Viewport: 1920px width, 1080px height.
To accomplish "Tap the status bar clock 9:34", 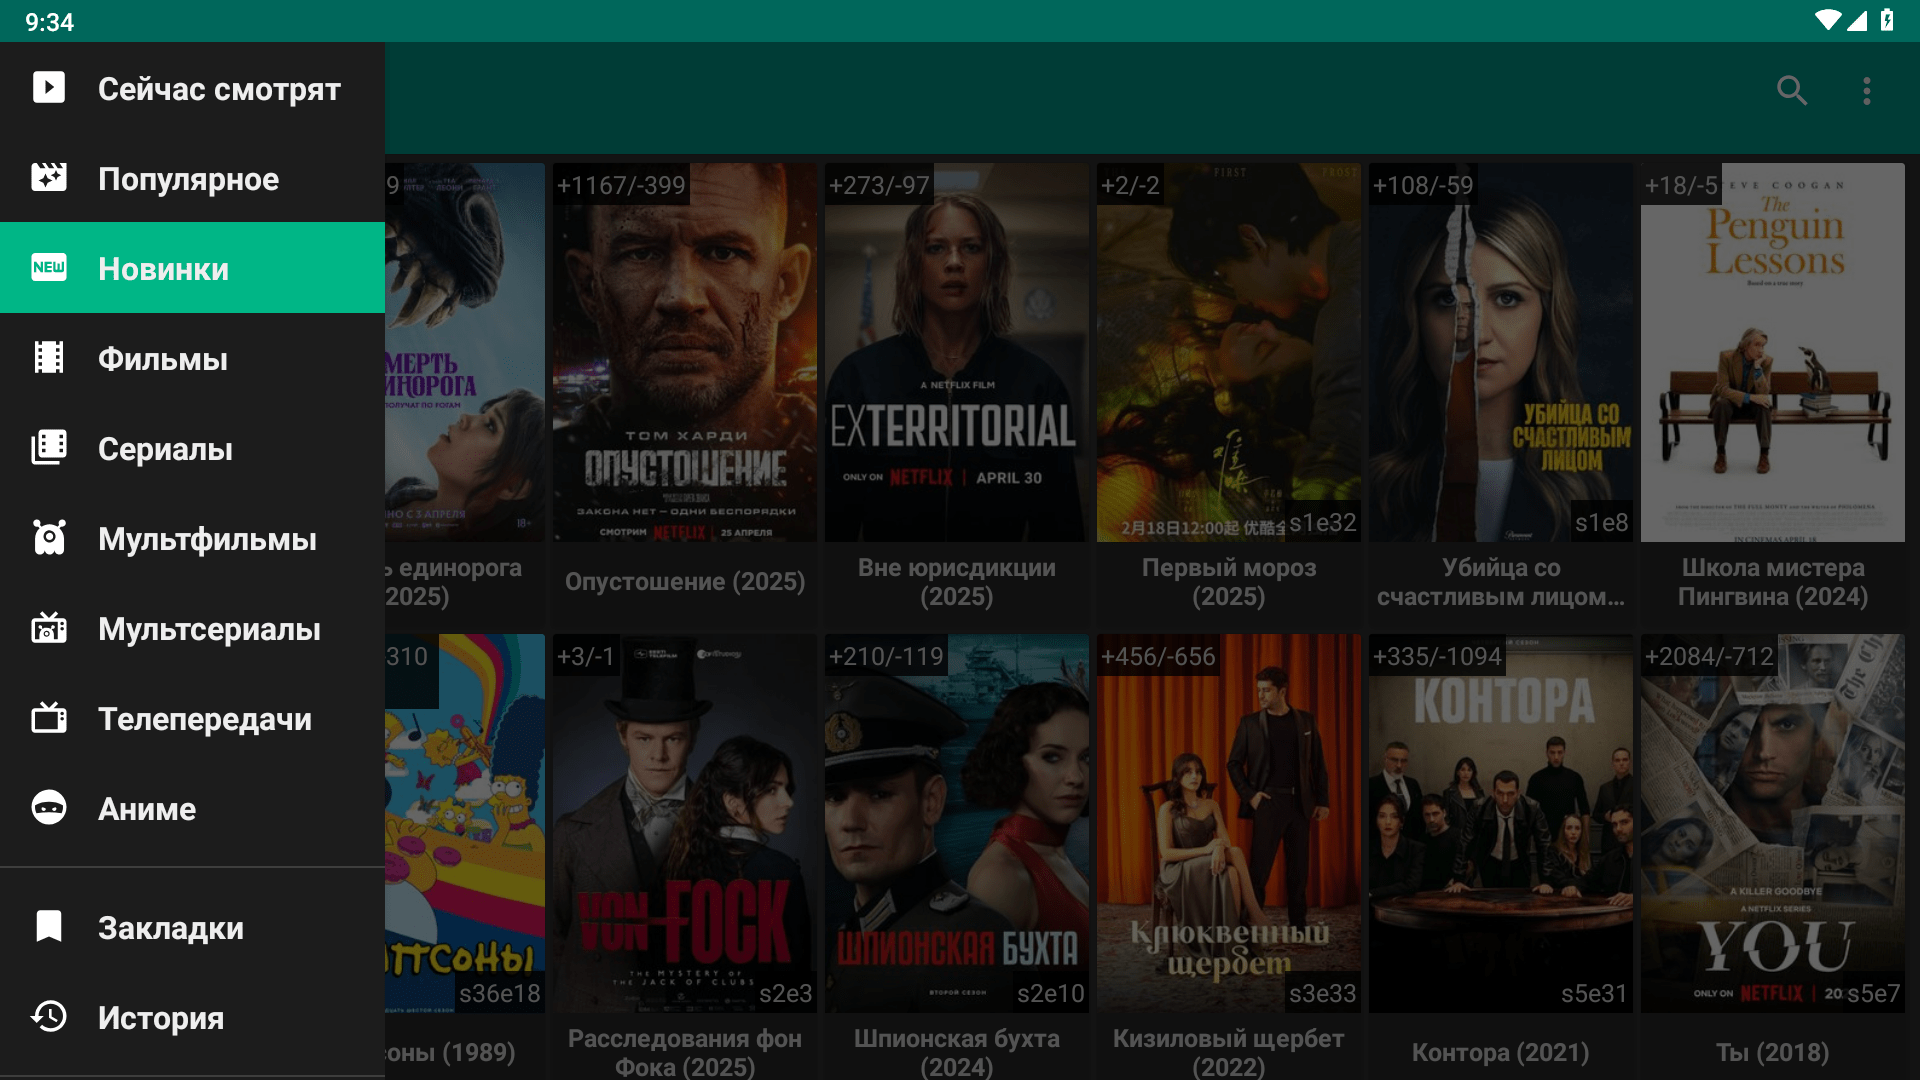I will (x=49, y=22).
